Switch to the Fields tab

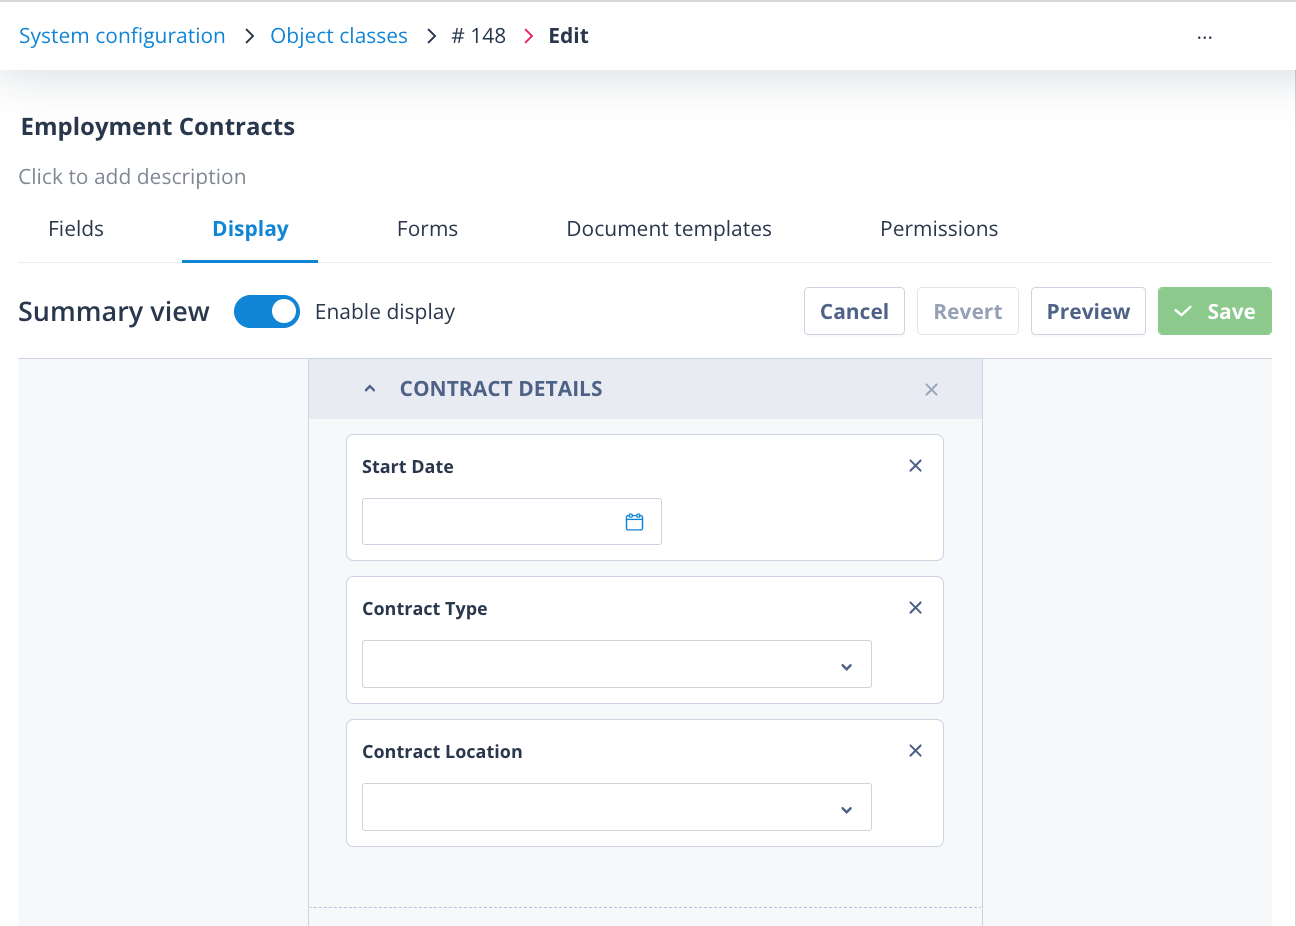pos(76,229)
